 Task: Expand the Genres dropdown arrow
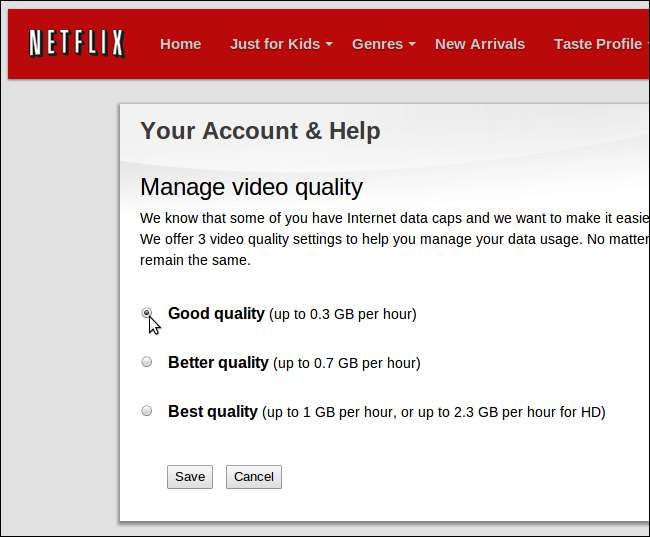pos(411,45)
